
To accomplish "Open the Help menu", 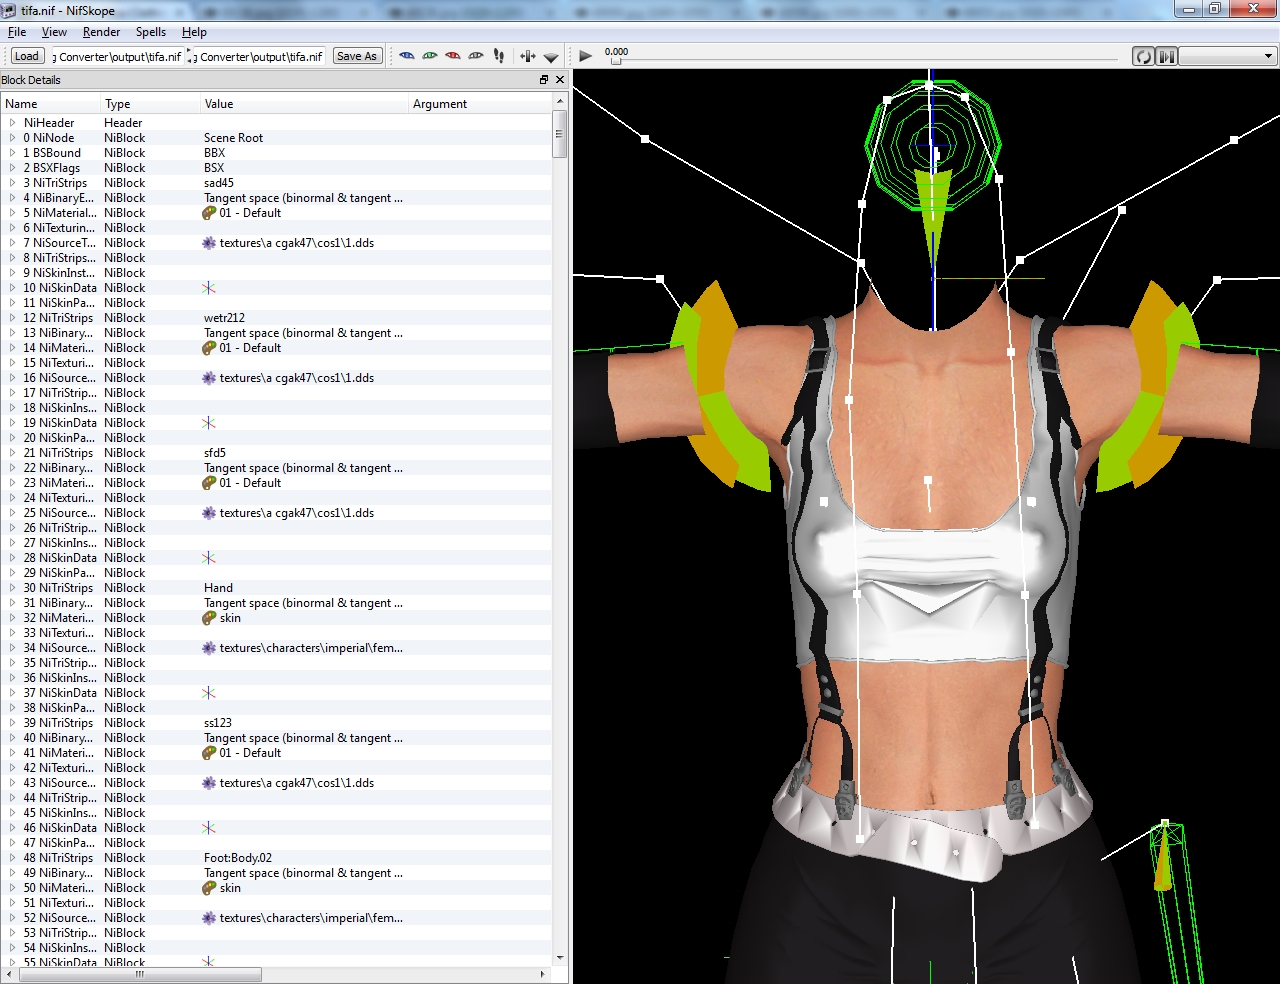I will pos(194,32).
